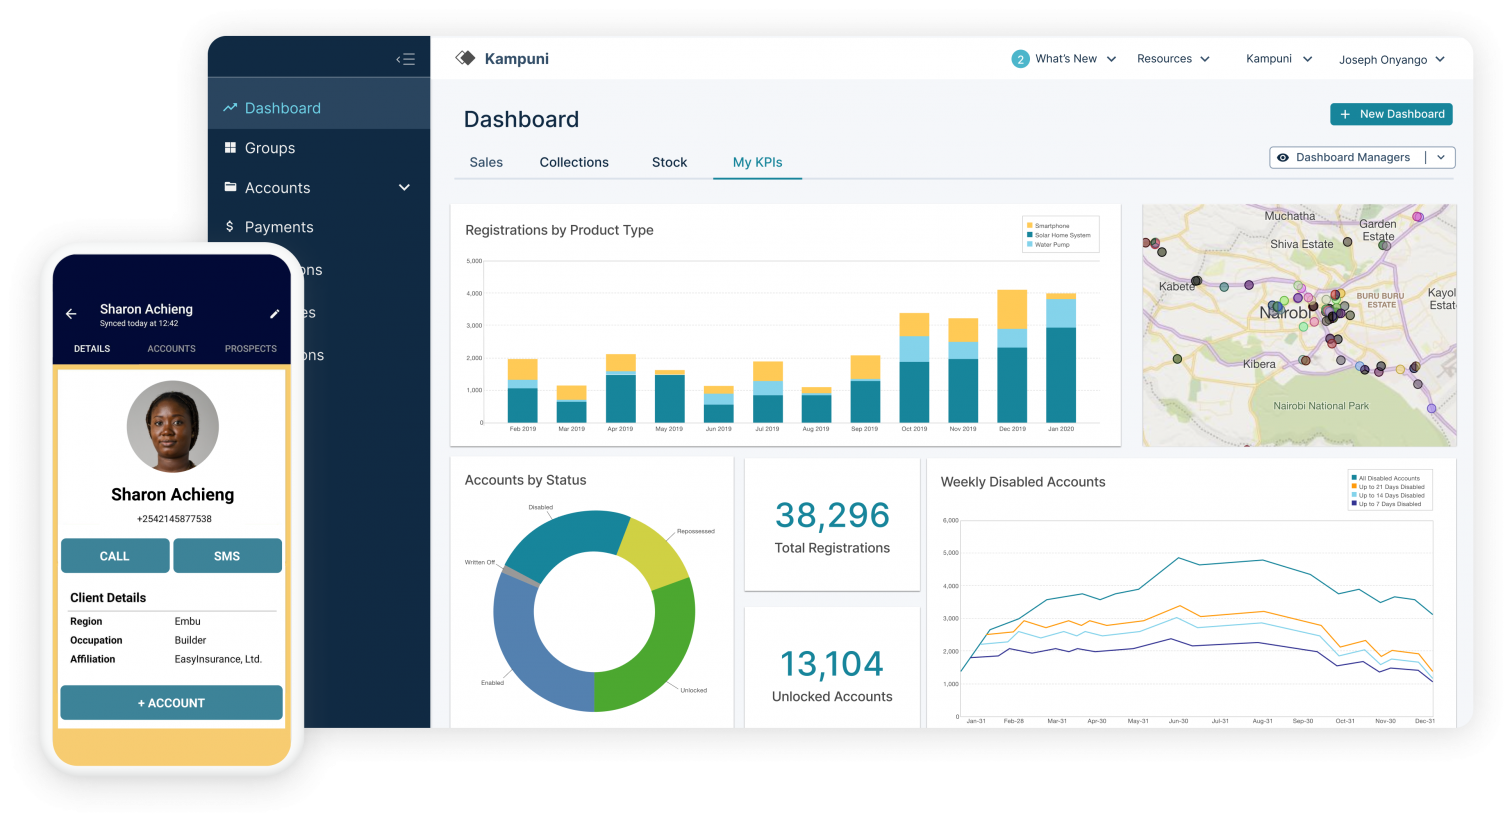Tap the back arrow on the phone screen

70,313
